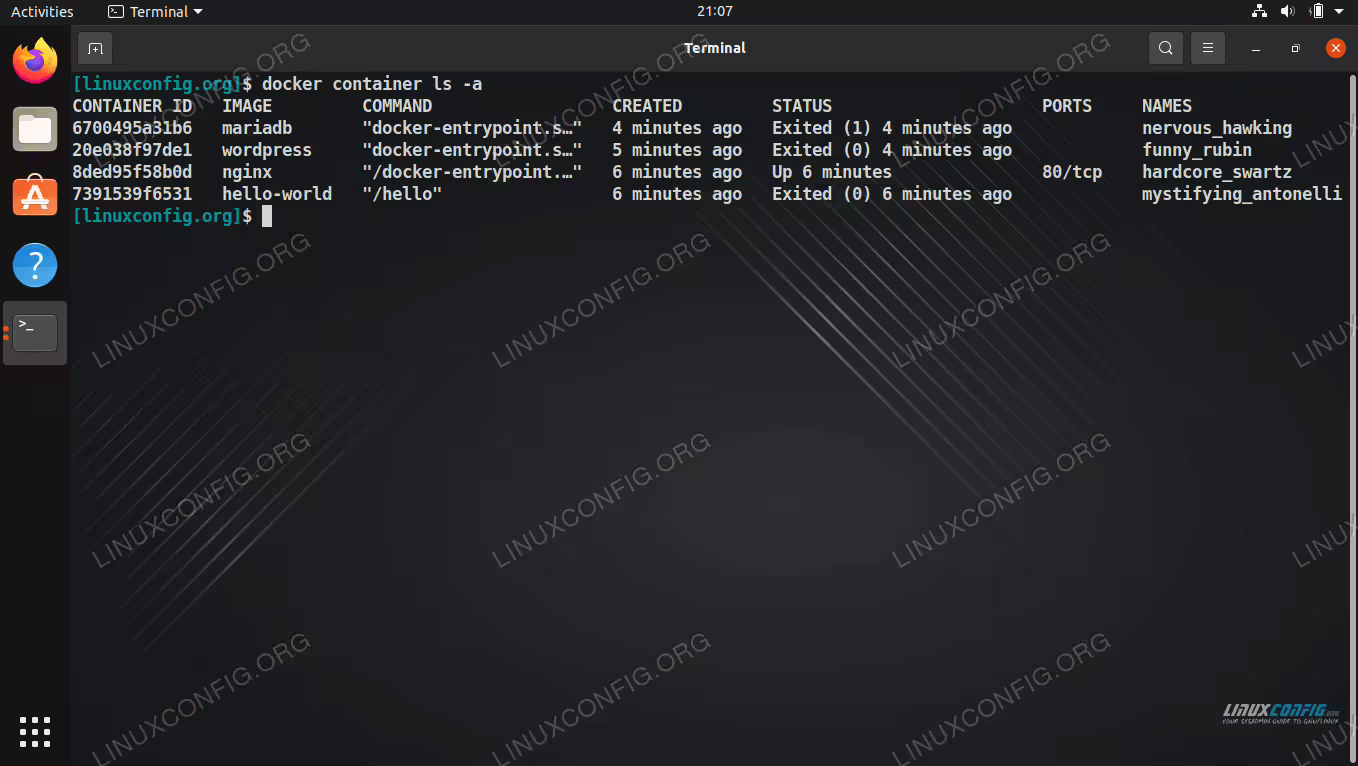This screenshot has height=766, width=1358.
Task: Click the Terminal window title
Action: pyautogui.click(x=715, y=48)
